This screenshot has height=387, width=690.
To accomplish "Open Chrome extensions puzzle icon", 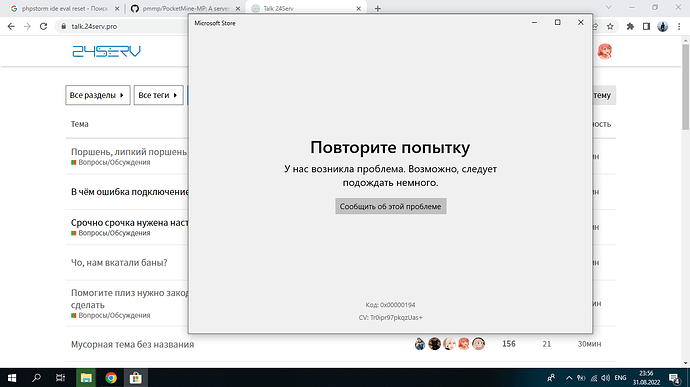I will [630, 26].
